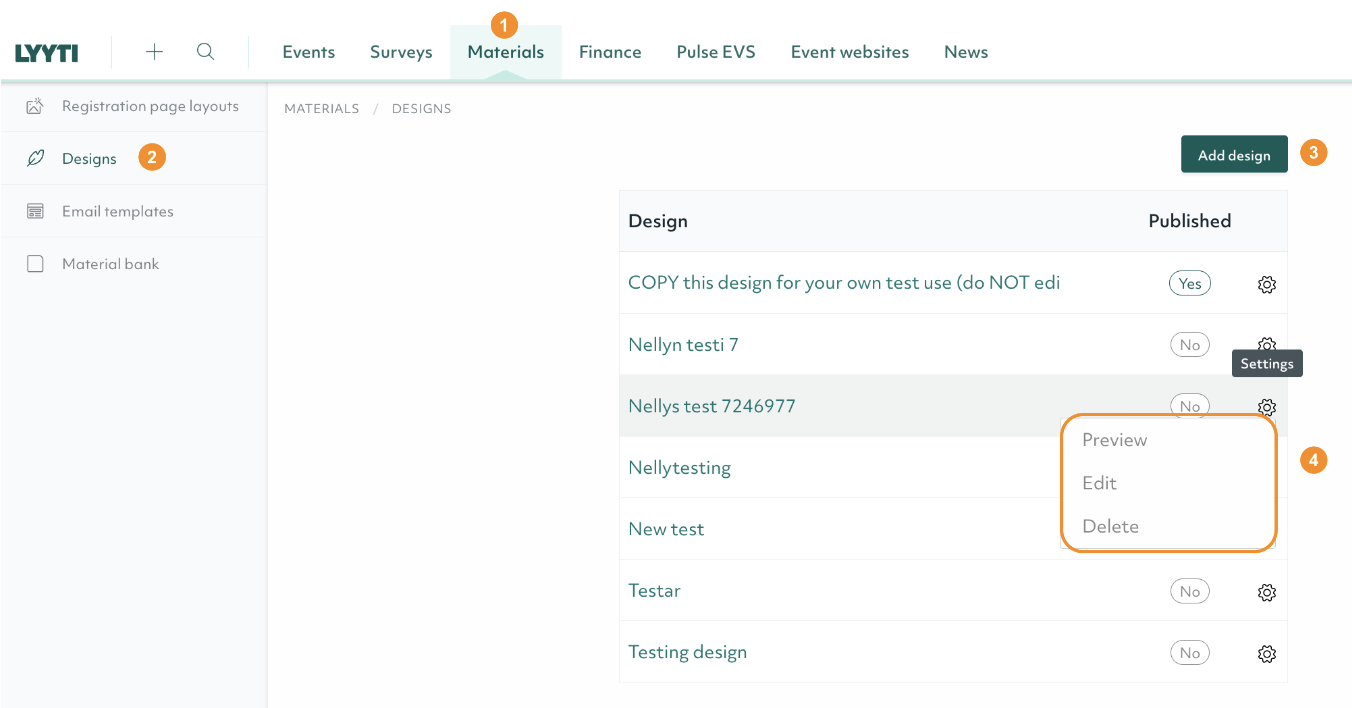Open the Finance tab
1352x708 pixels.
[610, 52]
